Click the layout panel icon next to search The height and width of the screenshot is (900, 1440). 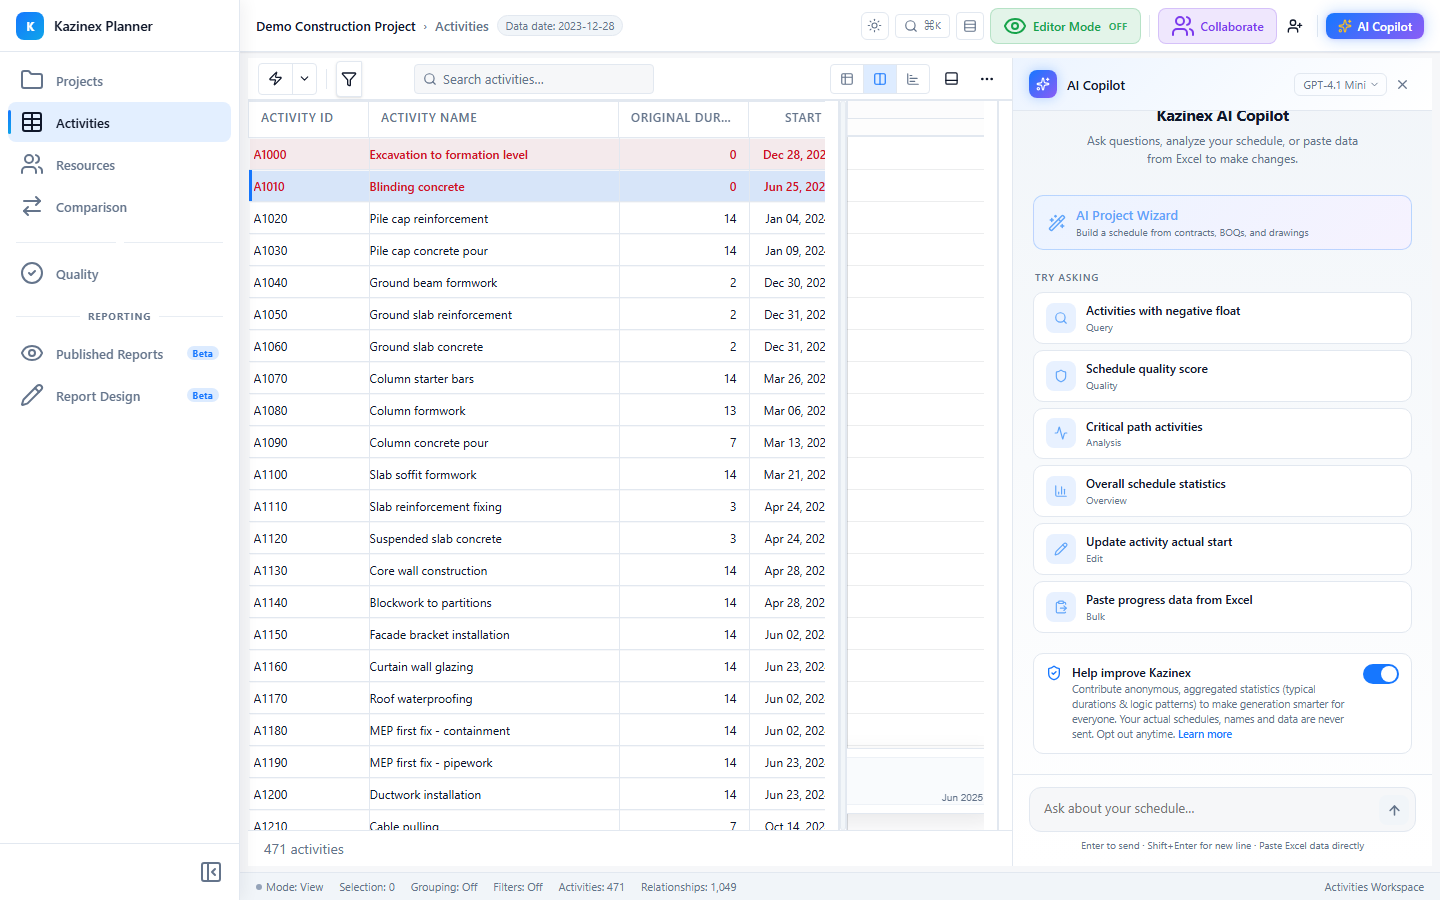click(x=970, y=26)
